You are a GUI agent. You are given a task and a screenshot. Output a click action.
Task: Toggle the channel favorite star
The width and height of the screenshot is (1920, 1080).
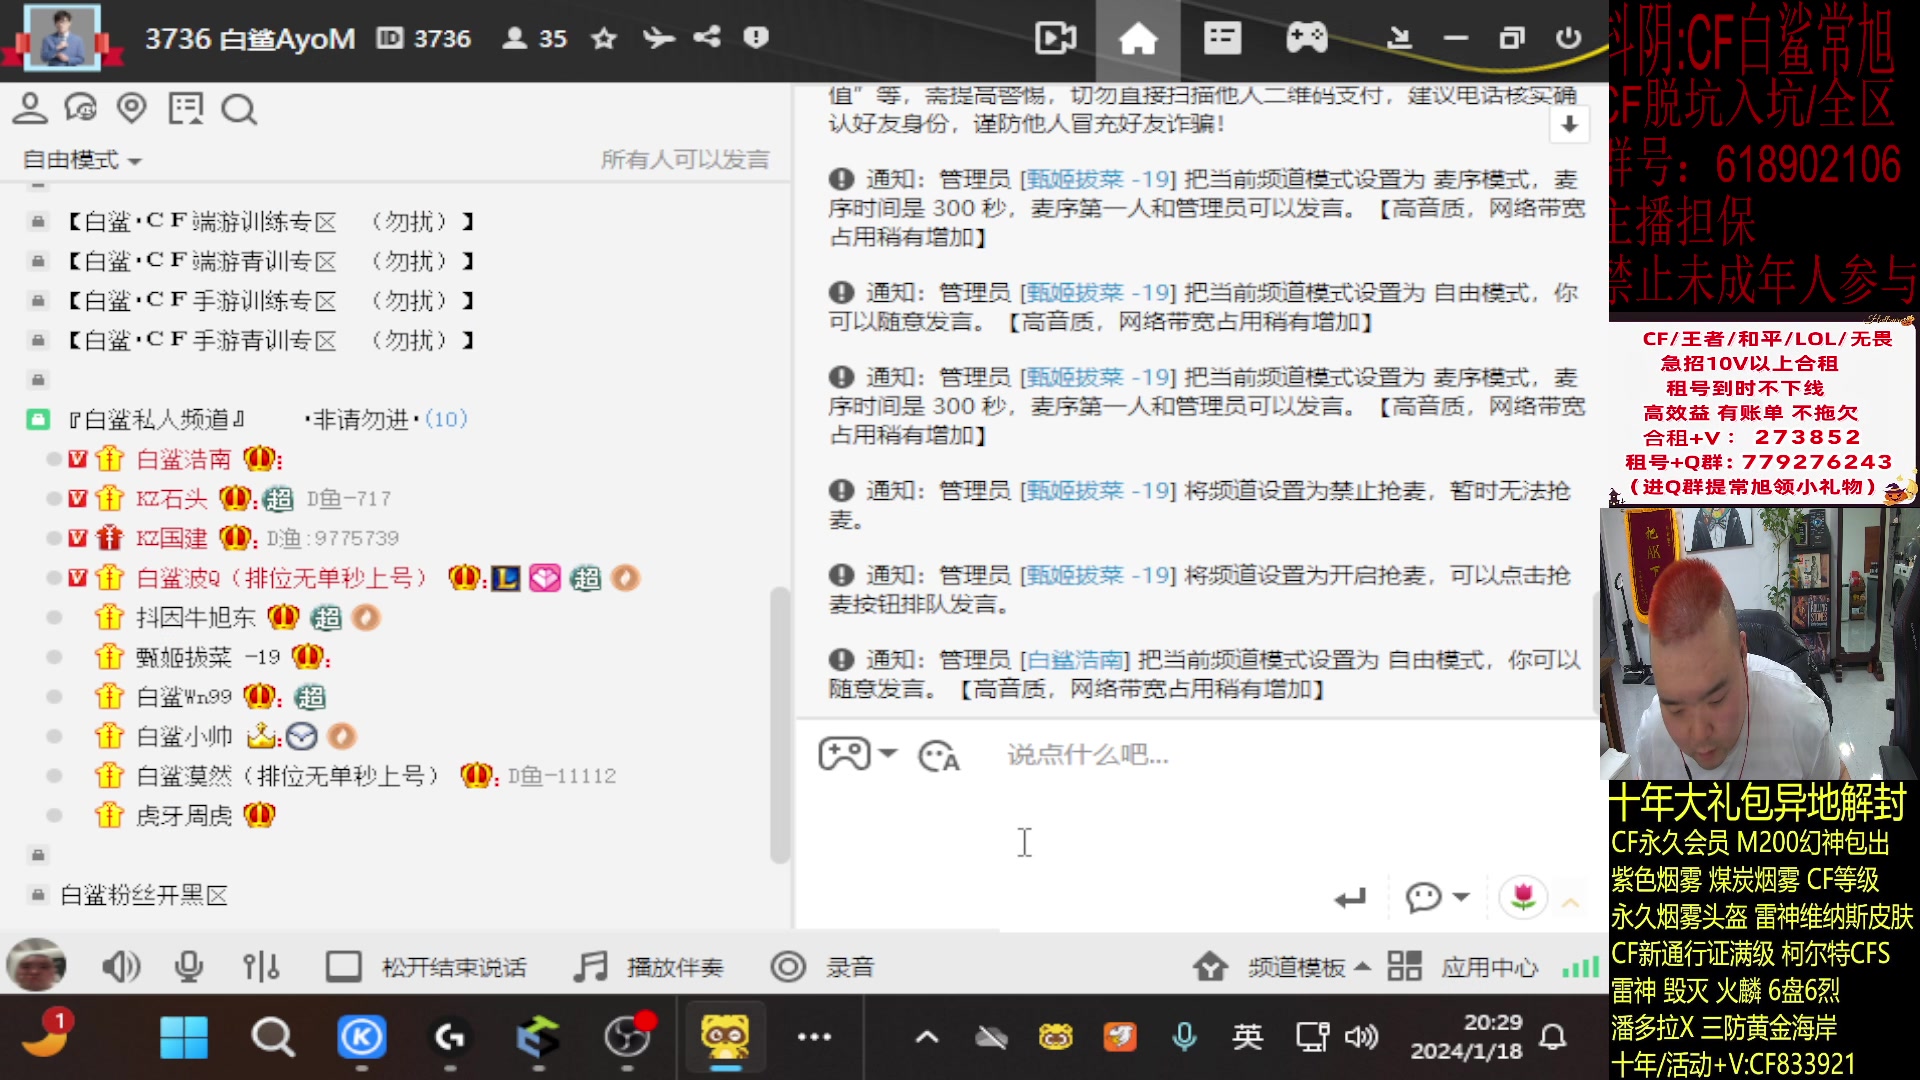[x=604, y=40]
